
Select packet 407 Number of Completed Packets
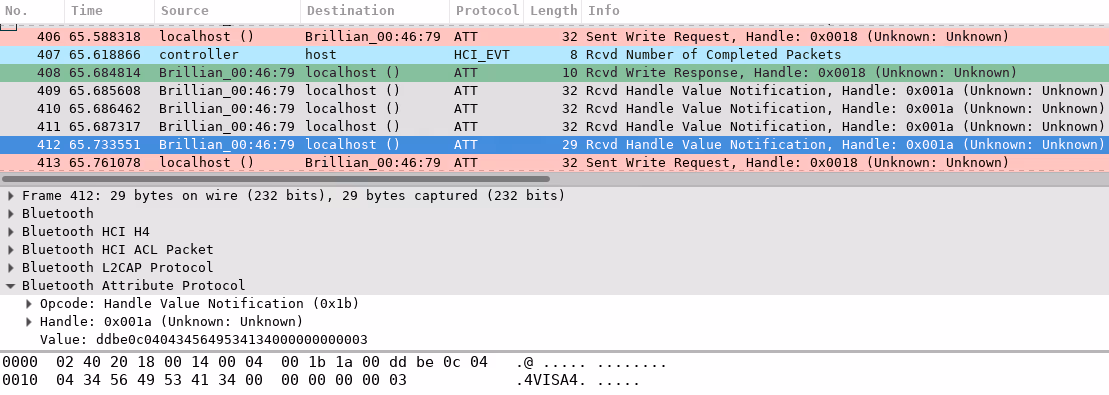[554, 55]
